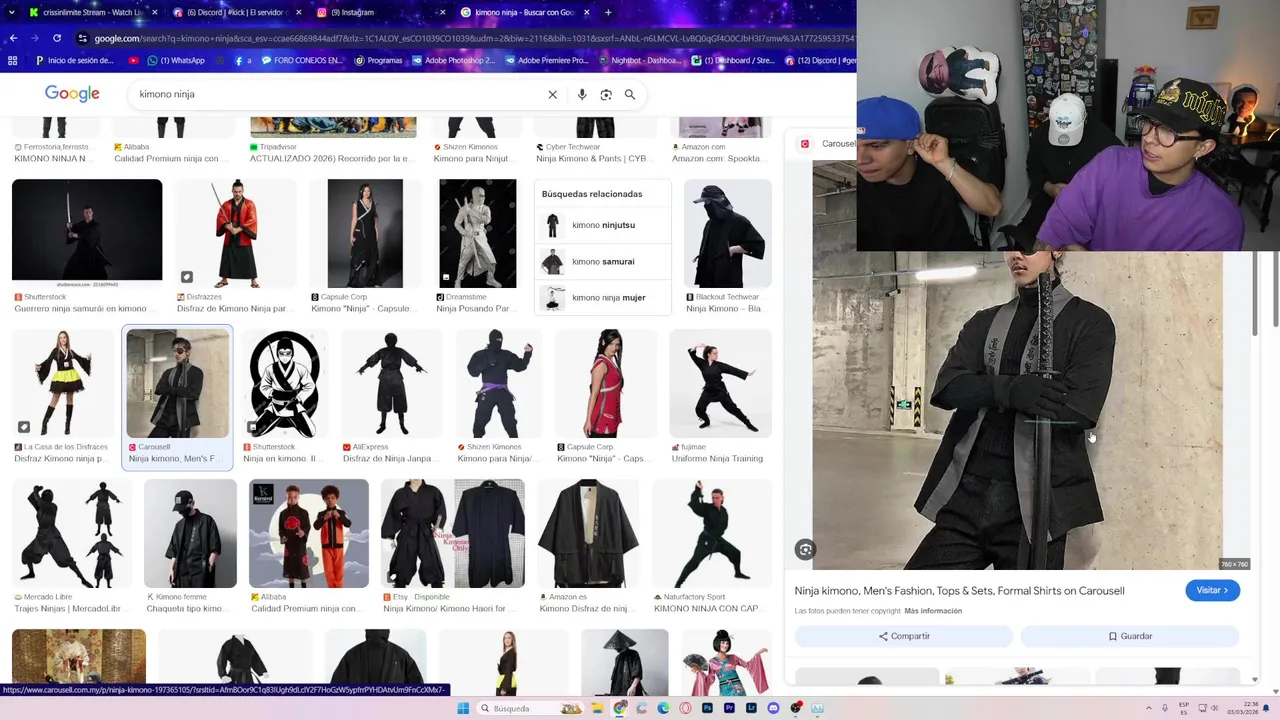Image resolution: width=1280 pixels, height=720 pixels.
Task: Open FORO CONEJOS EN bookmark
Action: point(301,60)
